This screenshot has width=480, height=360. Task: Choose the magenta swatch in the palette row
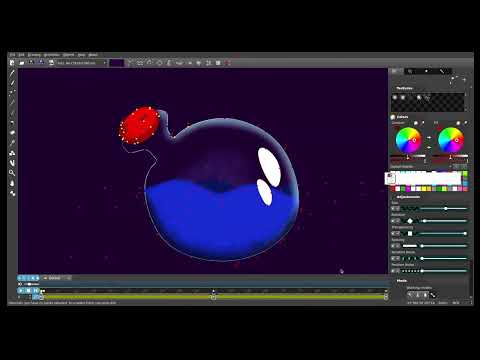(408, 189)
